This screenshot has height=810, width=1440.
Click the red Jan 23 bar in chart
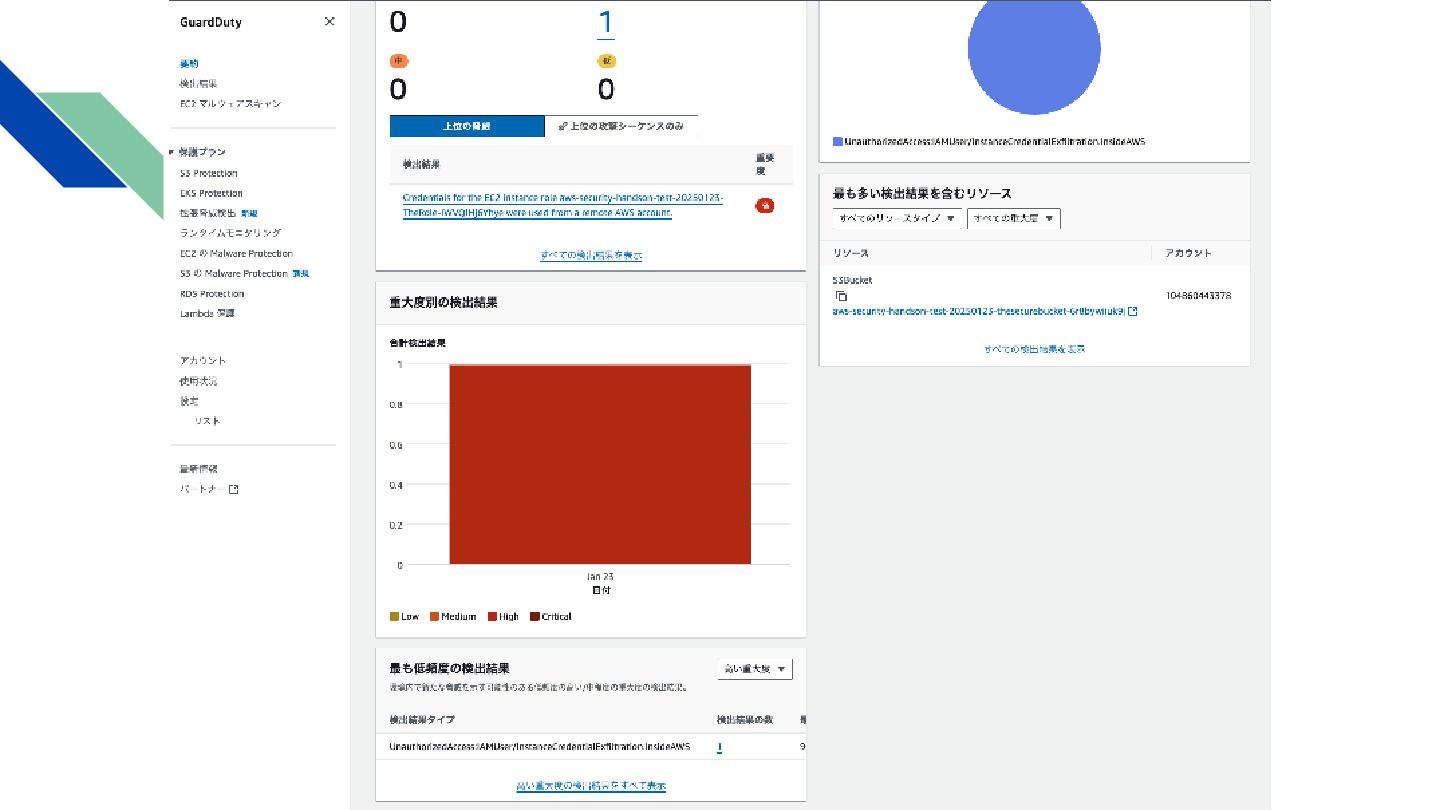tap(600, 465)
